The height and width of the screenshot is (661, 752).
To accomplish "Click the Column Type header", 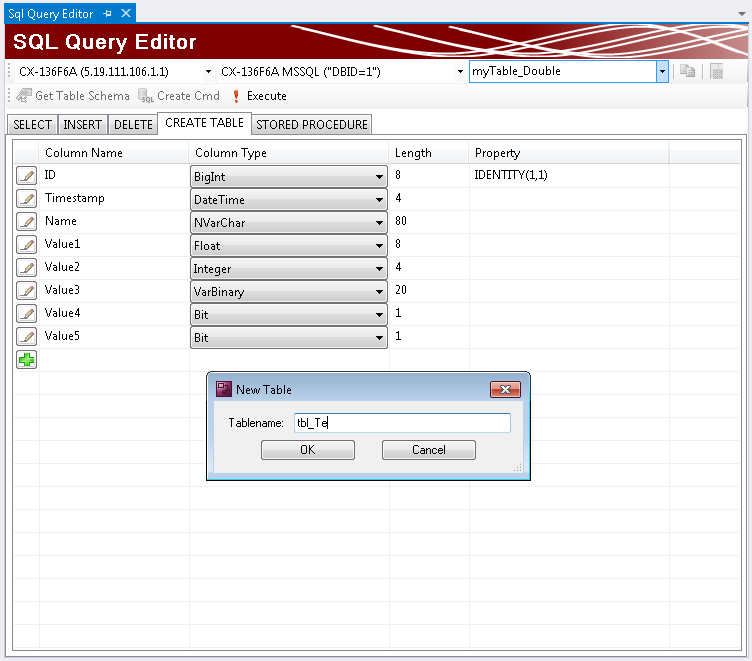I will tap(289, 153).
